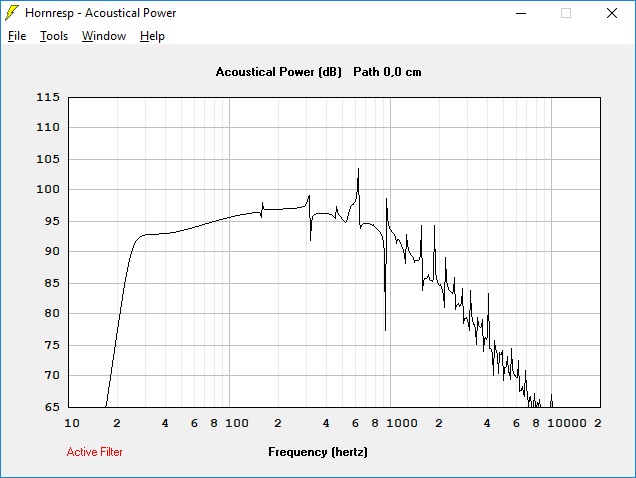This screenshot has height=478, width=636.
Task: Open the Tools menu
Action: (x=54, y=36)
